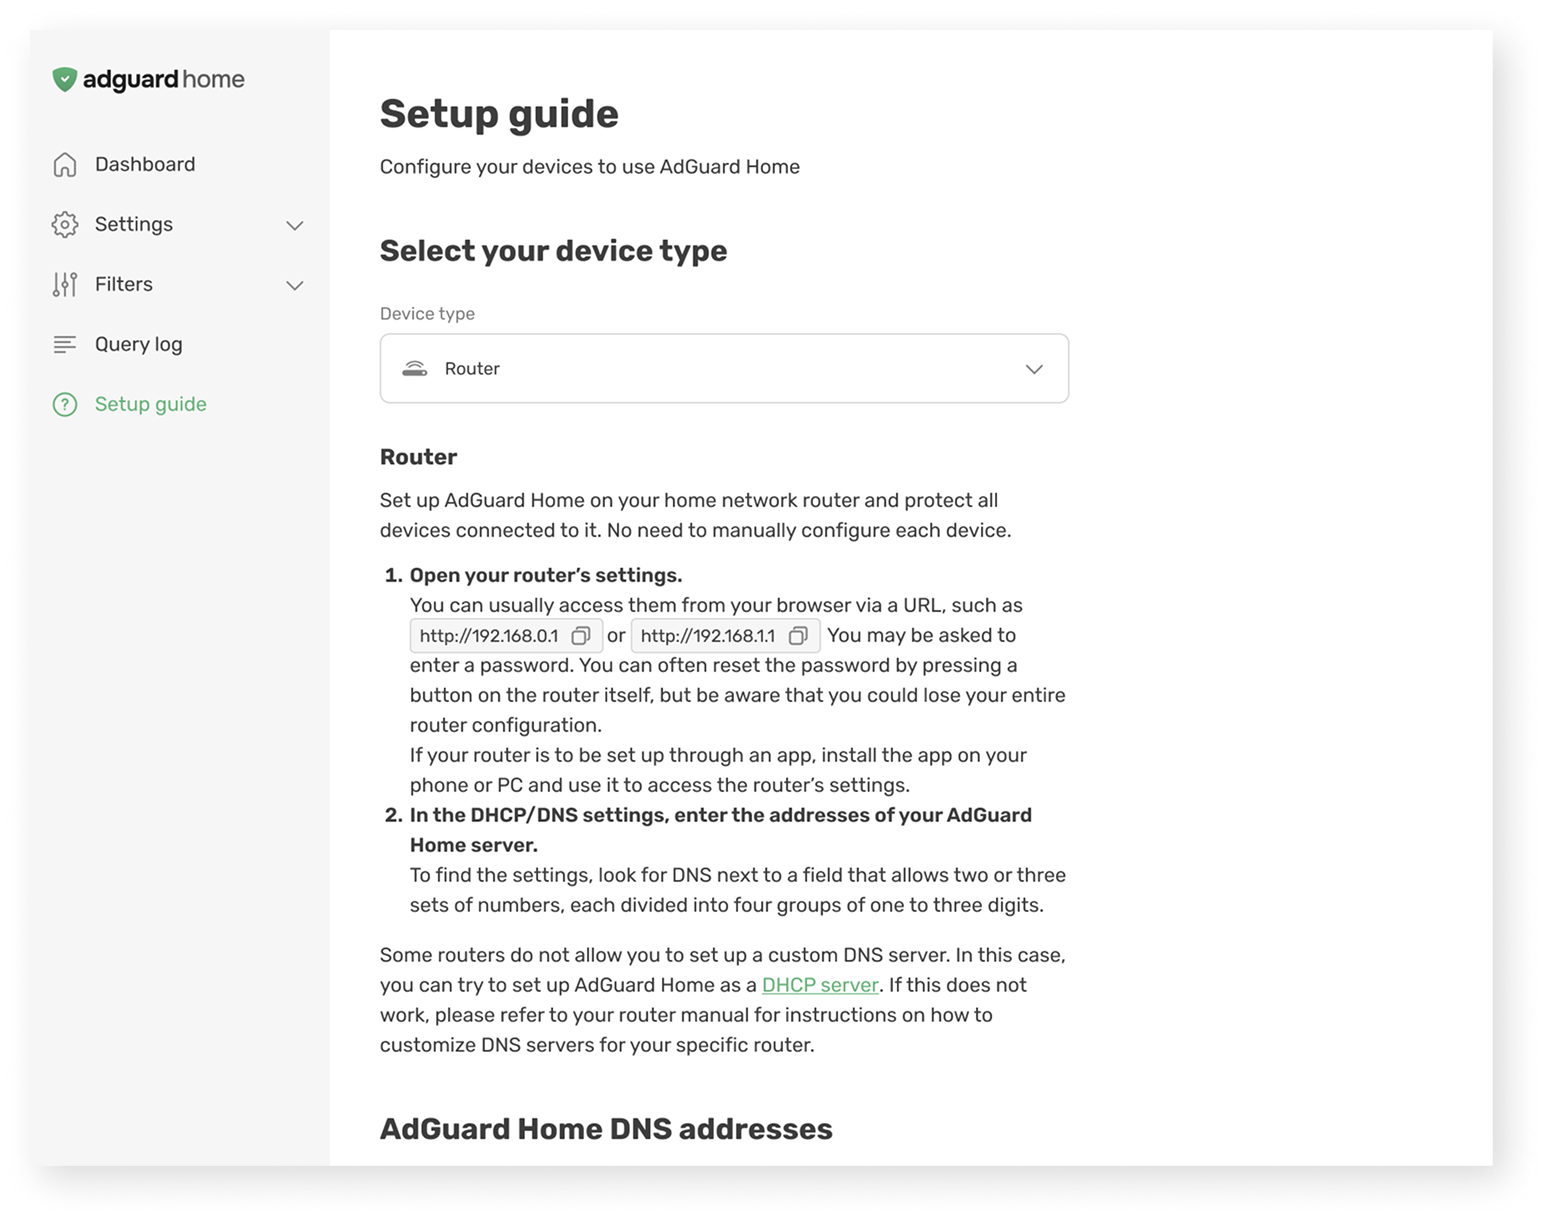This screenshot has width=1547, height=1220.
Task: Click the http://192.168.0.1 URL text
Action: 489,636
